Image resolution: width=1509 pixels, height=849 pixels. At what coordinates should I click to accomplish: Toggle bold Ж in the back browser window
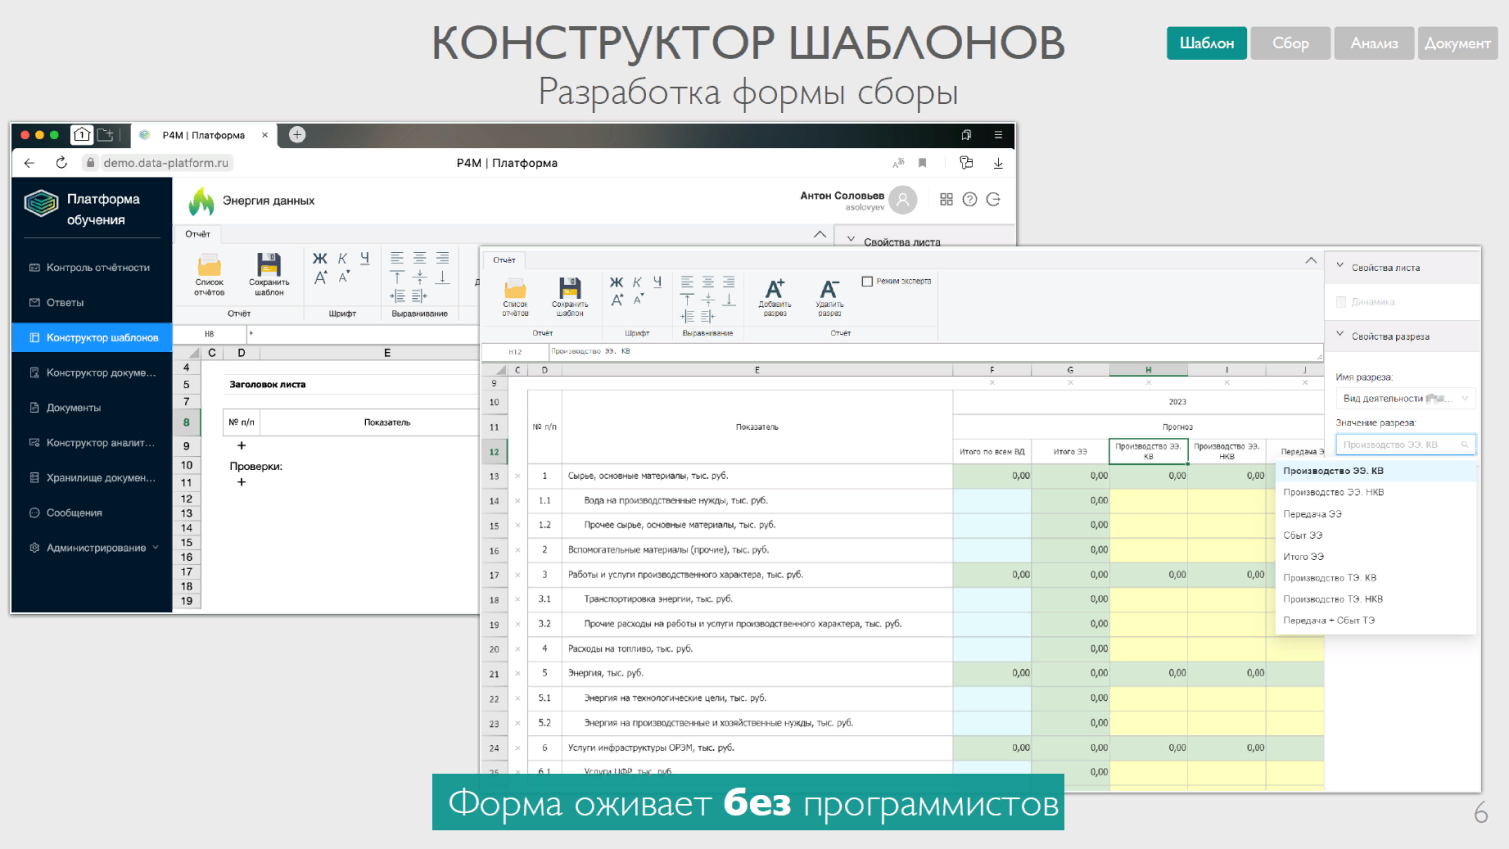click(x=320, y=259)
